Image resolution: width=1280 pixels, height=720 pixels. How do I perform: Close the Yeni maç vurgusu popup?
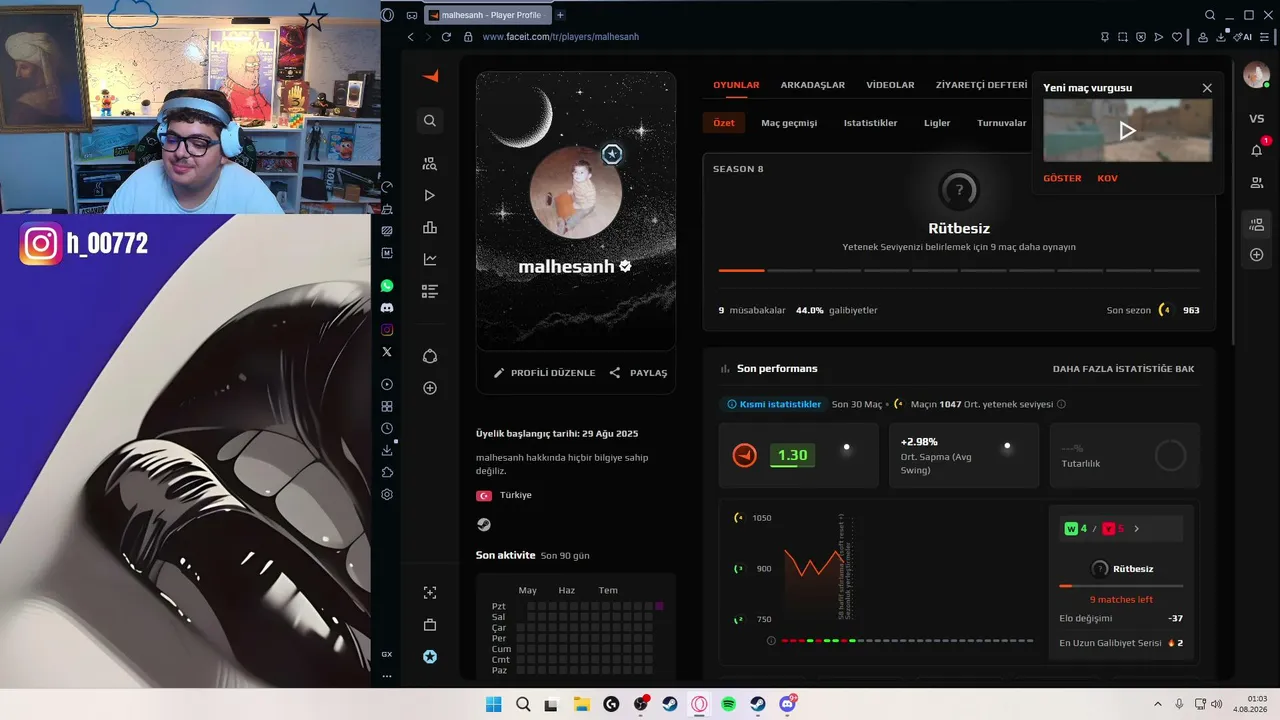pyautogui.click(x=1207, y=88)
